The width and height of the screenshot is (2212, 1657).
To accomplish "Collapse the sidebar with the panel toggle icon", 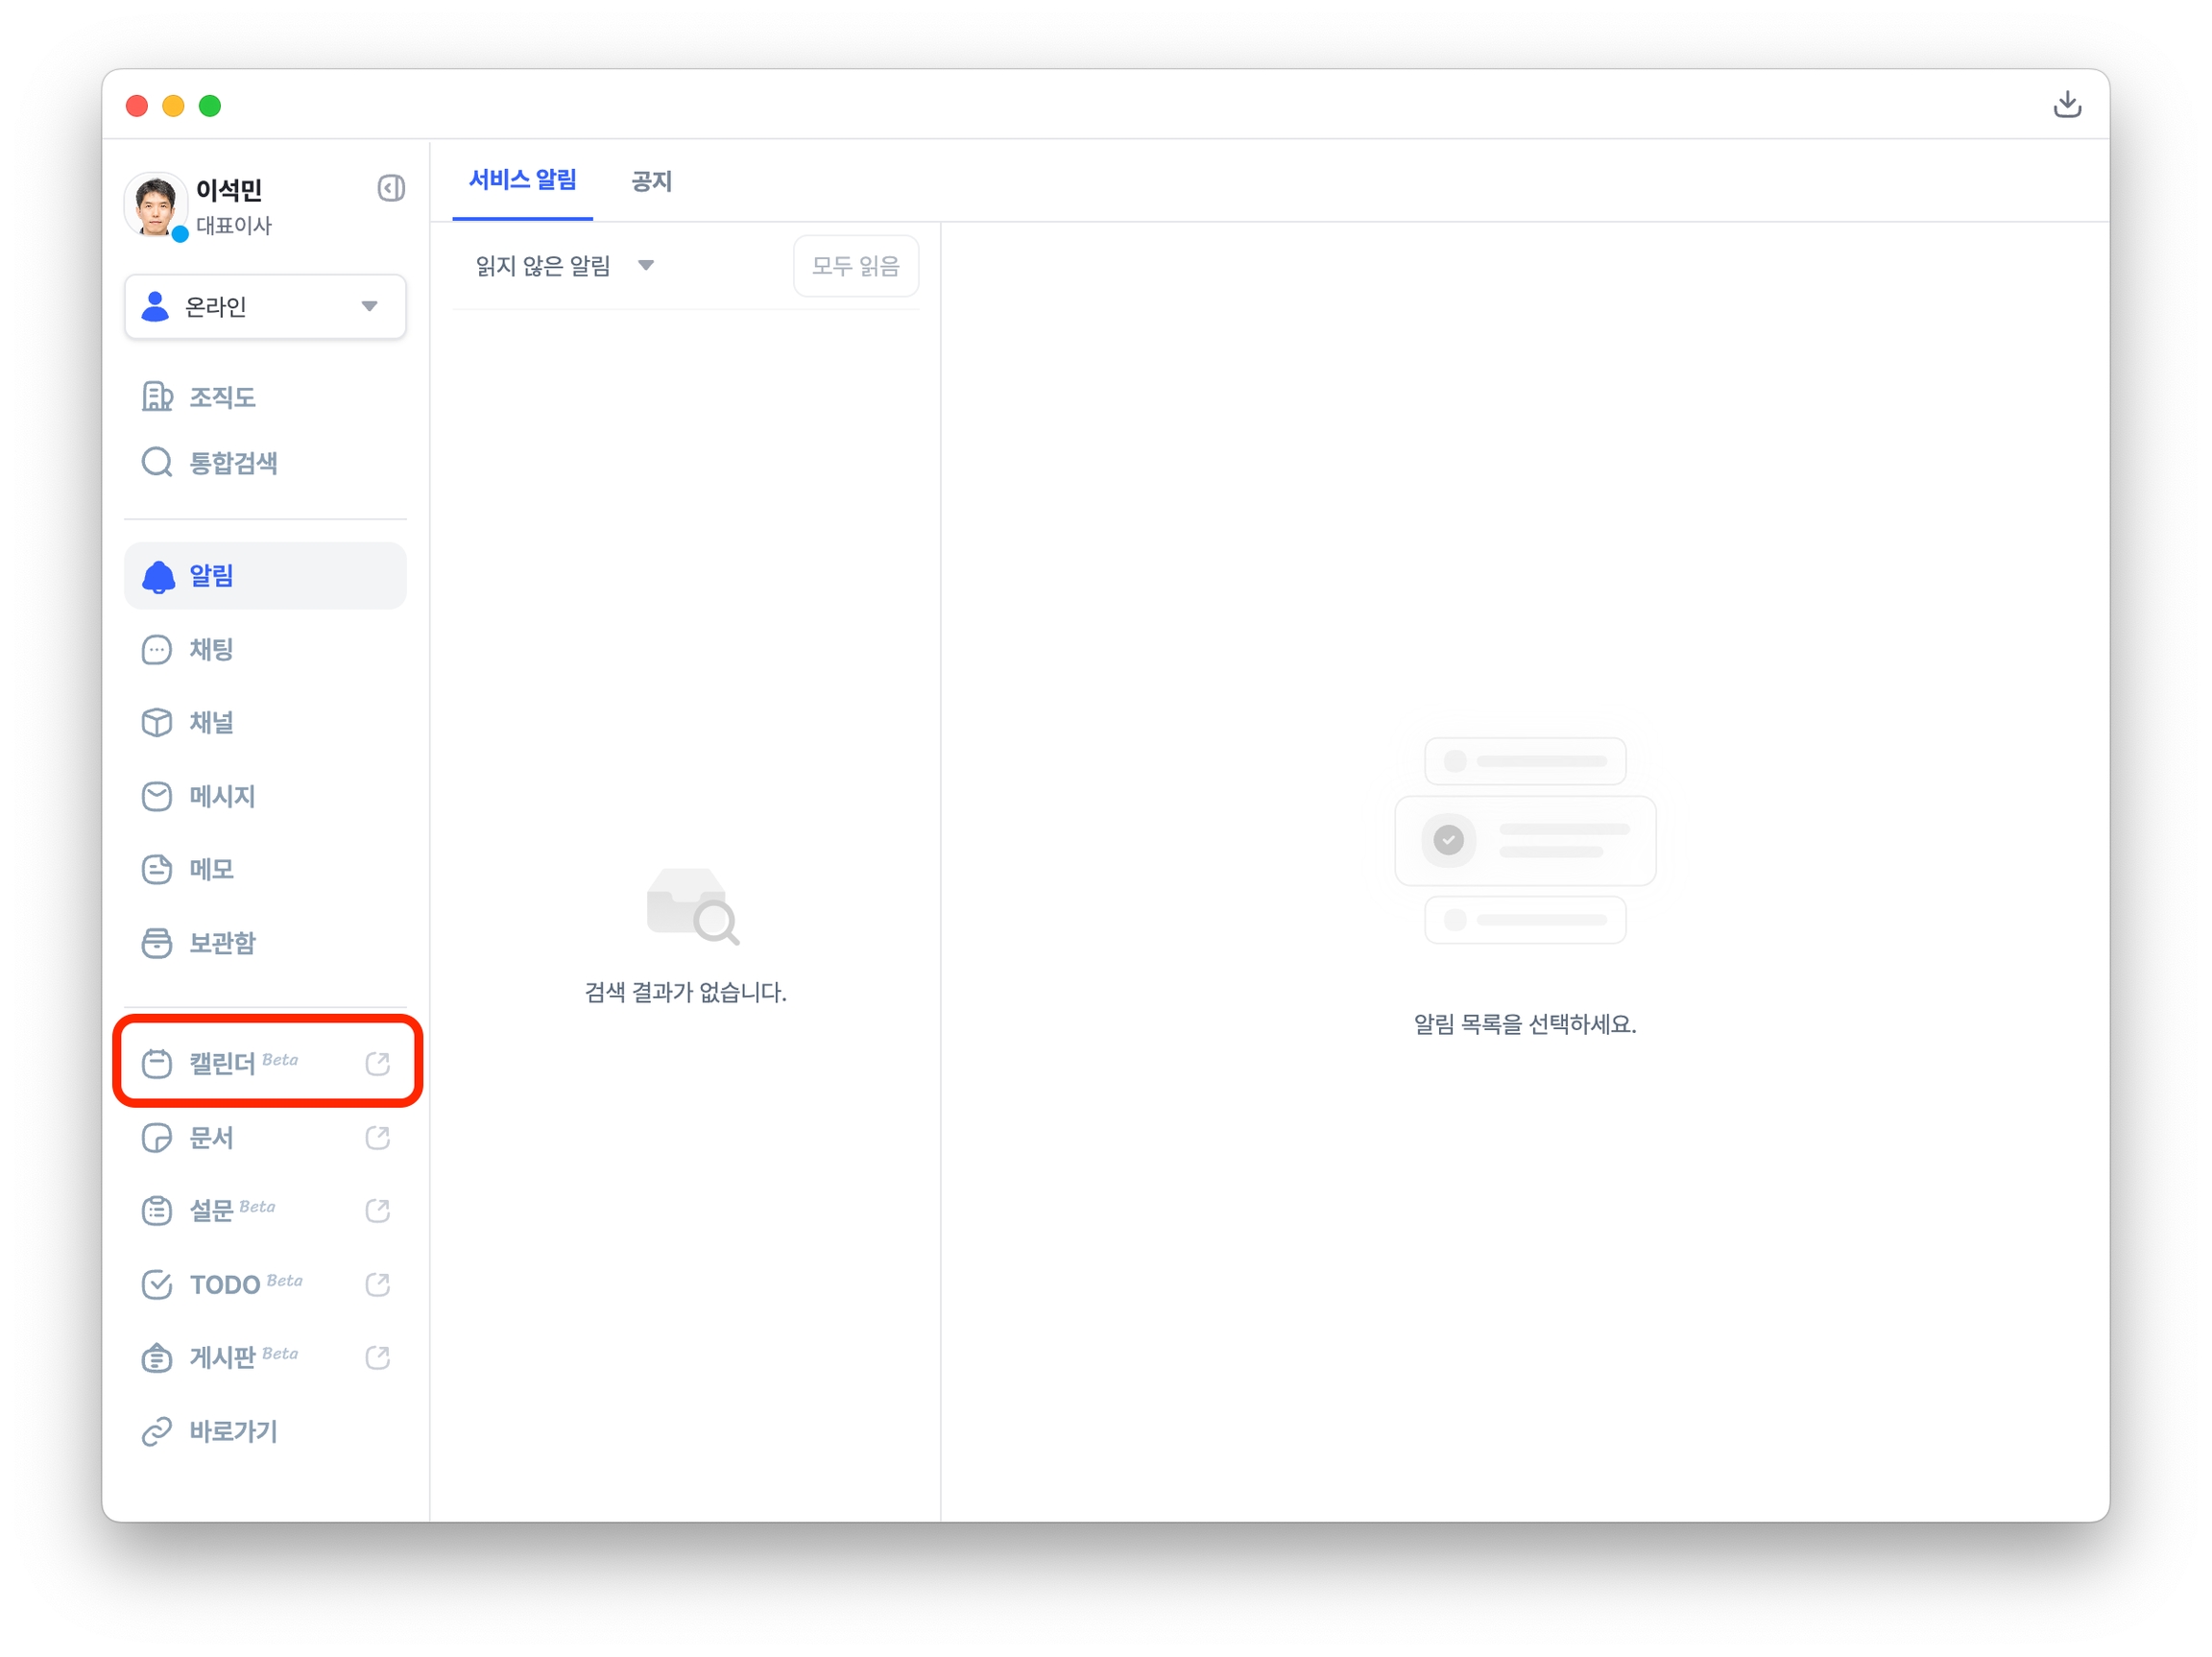I will (391, 188).
